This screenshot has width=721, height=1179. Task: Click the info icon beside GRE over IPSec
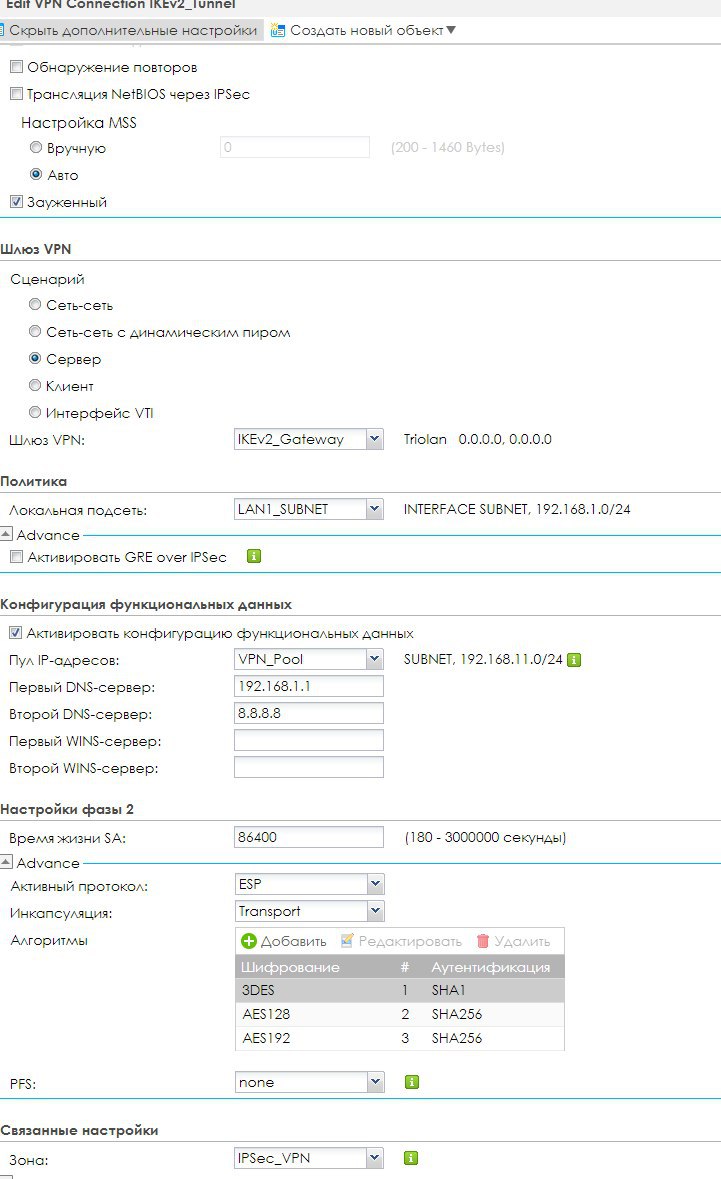click(x=254, y=556)
